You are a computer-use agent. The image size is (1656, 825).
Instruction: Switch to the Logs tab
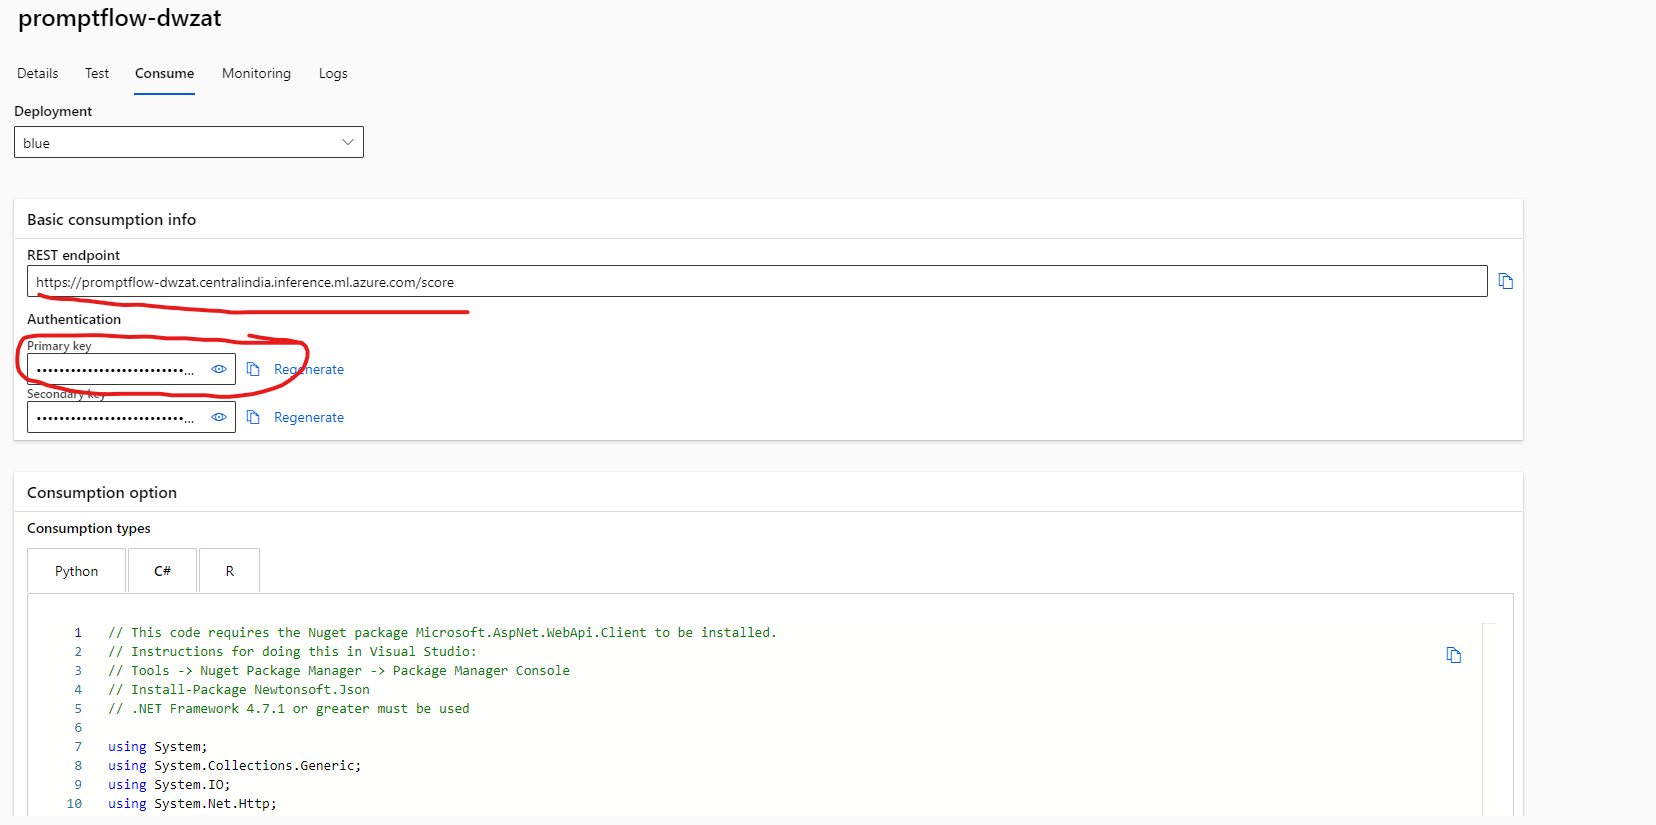[333, 74]
